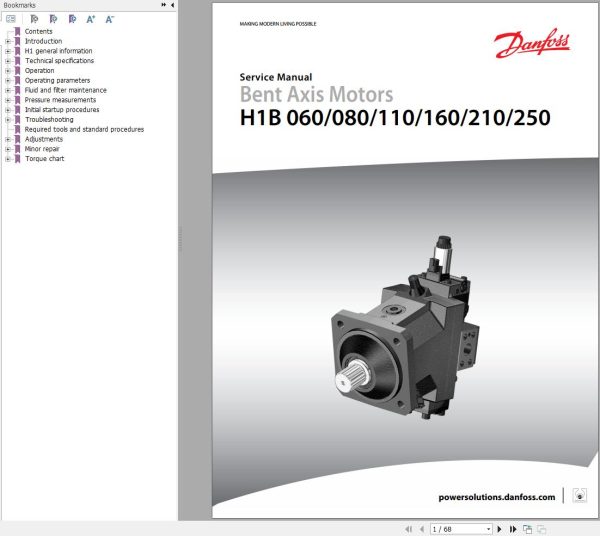Select the Operation bookmark

pyautogui.click(x=39, y=70)
